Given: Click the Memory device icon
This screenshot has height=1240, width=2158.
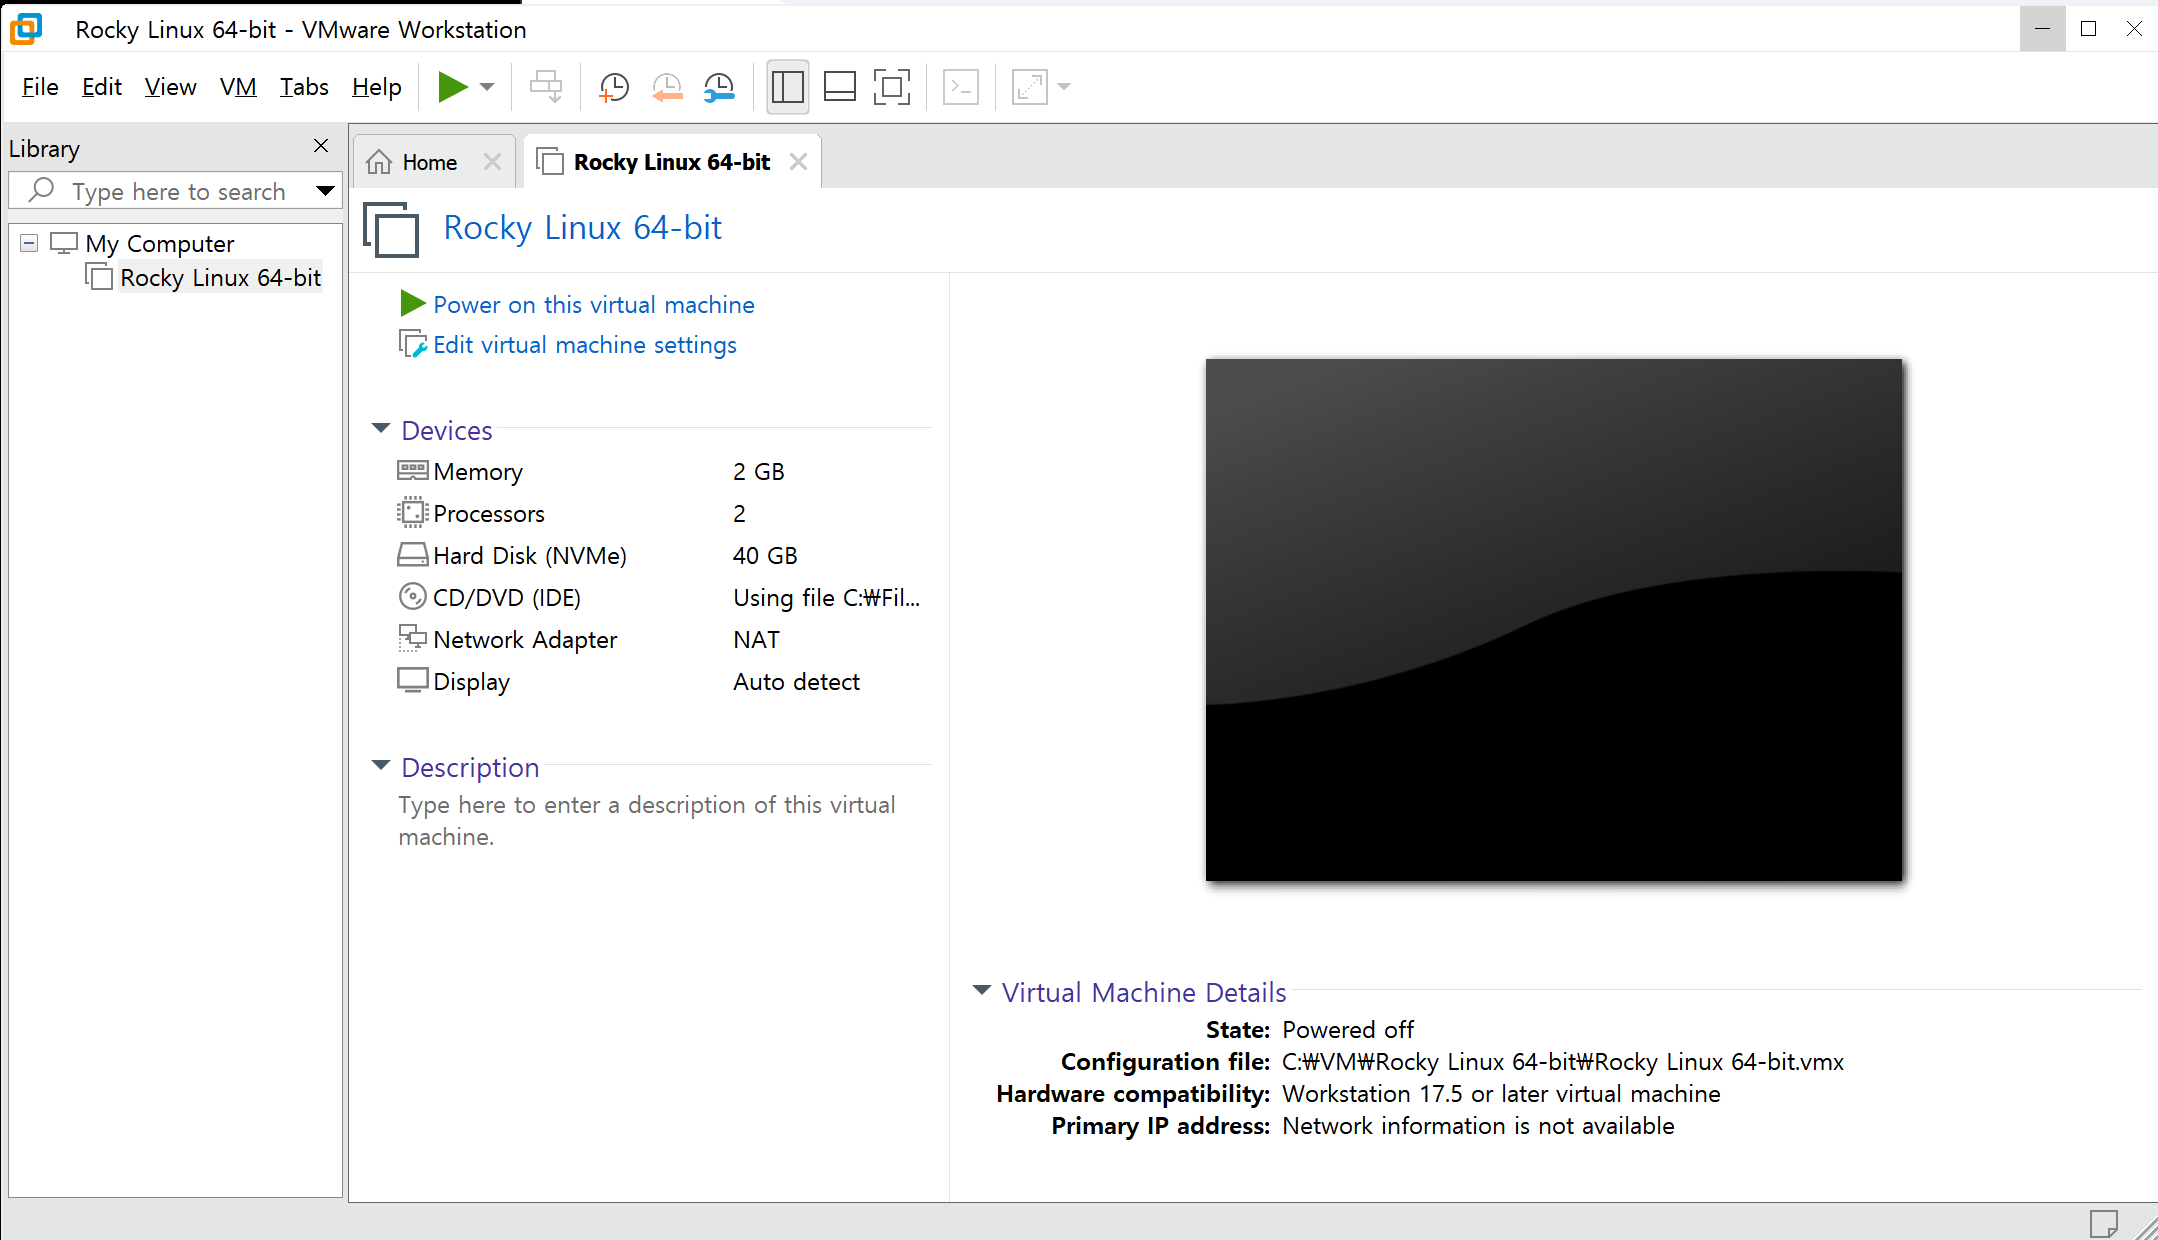Looking at the screenshot, I should pos(412,470).
